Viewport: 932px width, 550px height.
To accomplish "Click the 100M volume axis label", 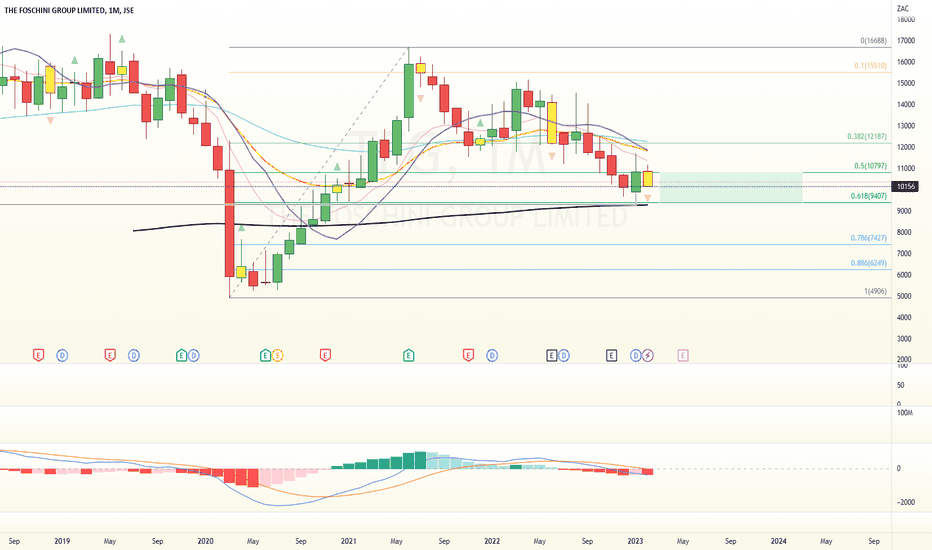I will pyautogui.click(x=904, y=413).
